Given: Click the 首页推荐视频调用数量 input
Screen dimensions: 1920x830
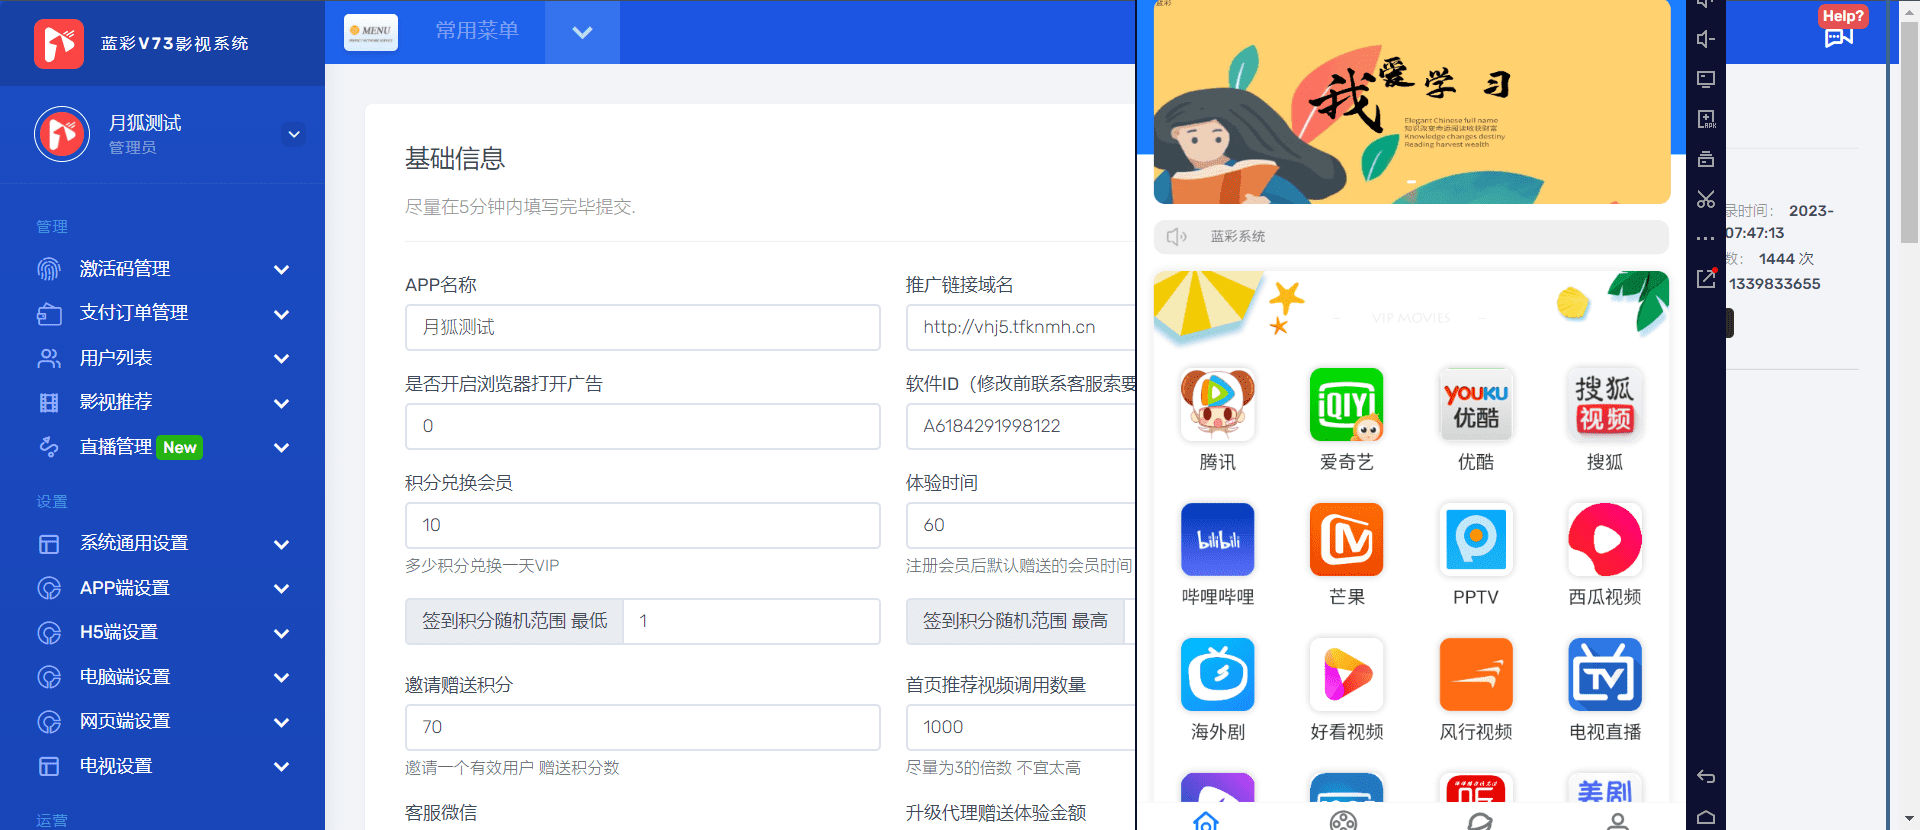Looking at the screenshot, I should (x=1021, y=727).
